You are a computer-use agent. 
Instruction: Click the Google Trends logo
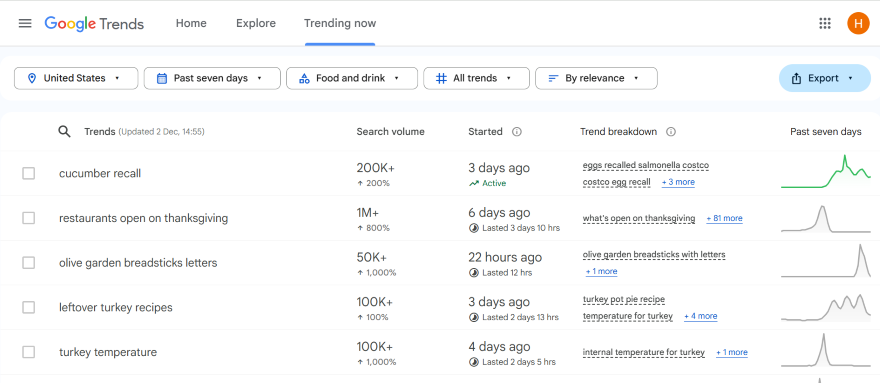coord(94,24)
